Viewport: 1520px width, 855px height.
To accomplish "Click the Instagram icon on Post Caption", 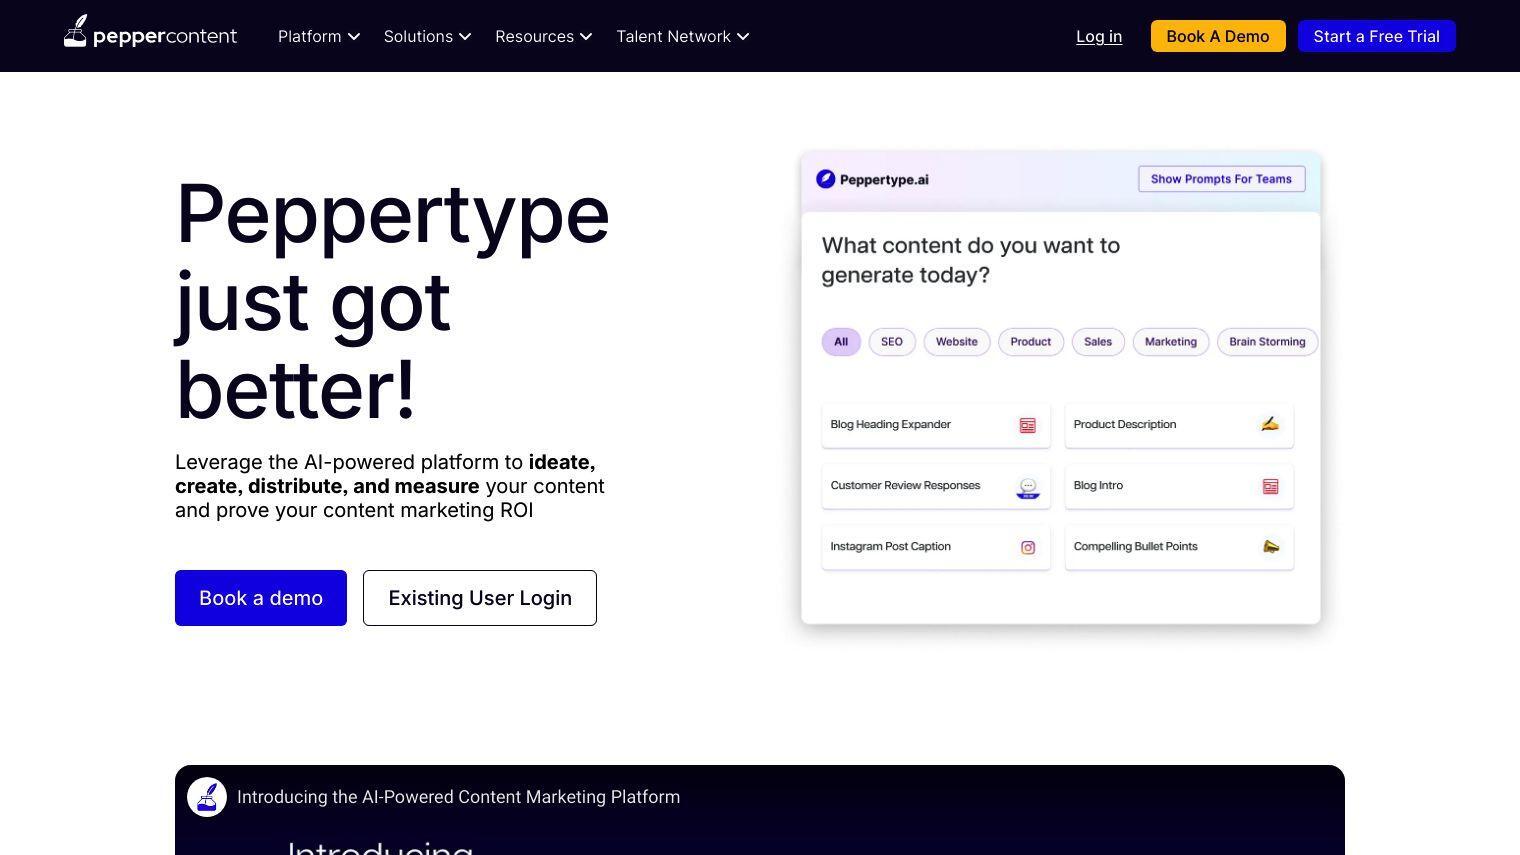I will [x=1027, y=548].
